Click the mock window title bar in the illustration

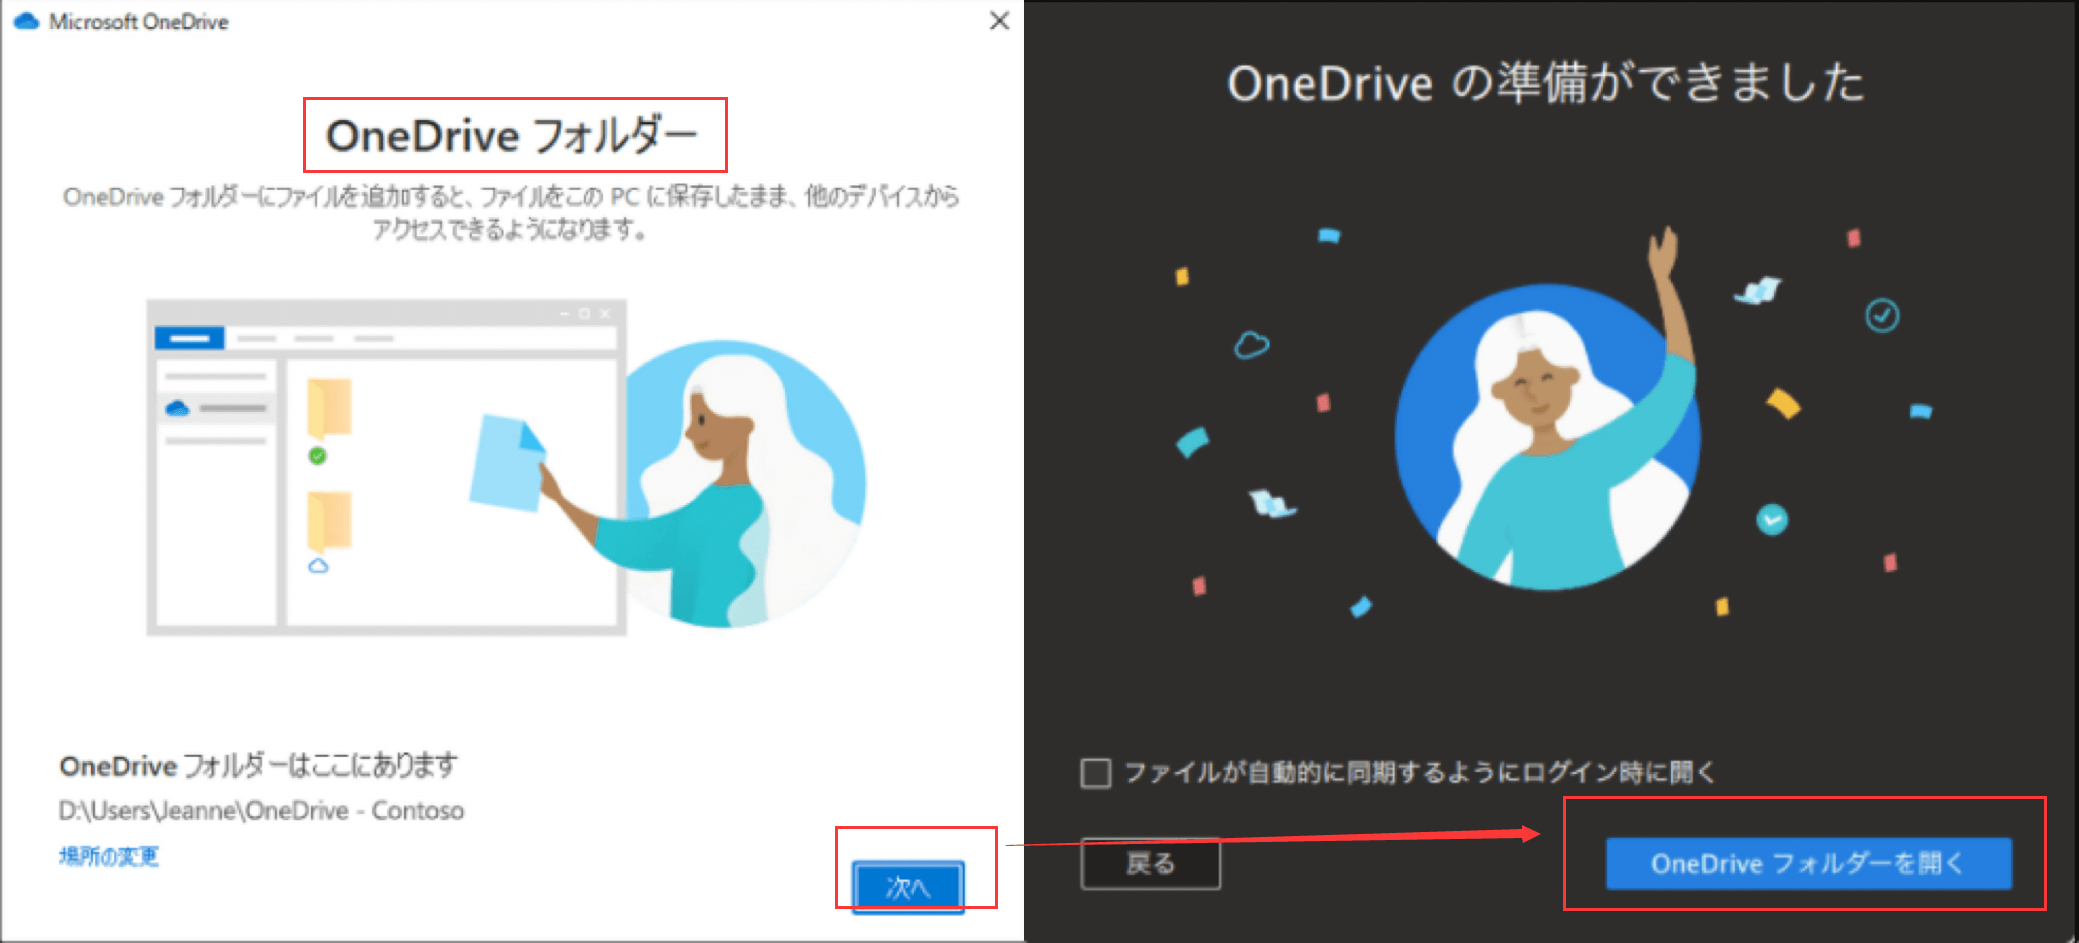click(x=380, y=314)
